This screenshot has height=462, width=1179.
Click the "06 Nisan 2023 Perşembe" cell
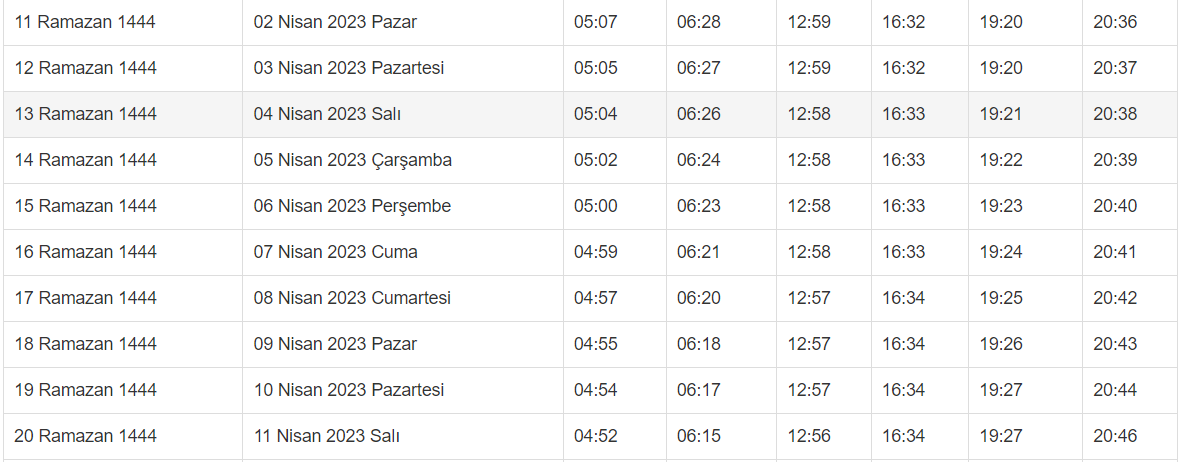pos(352,206)
